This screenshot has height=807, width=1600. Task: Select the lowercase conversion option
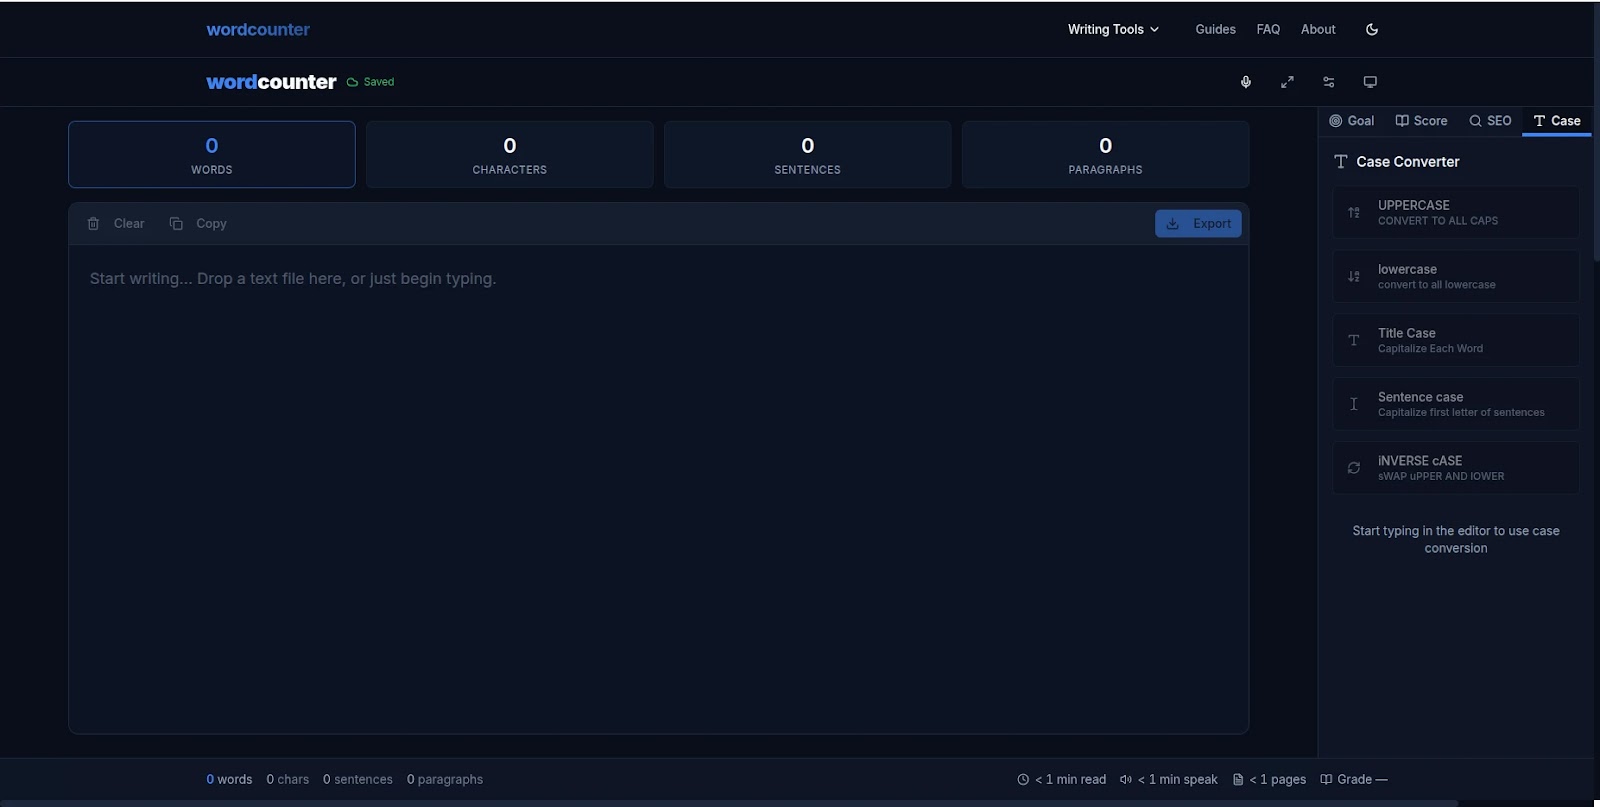click(1456, 276)
